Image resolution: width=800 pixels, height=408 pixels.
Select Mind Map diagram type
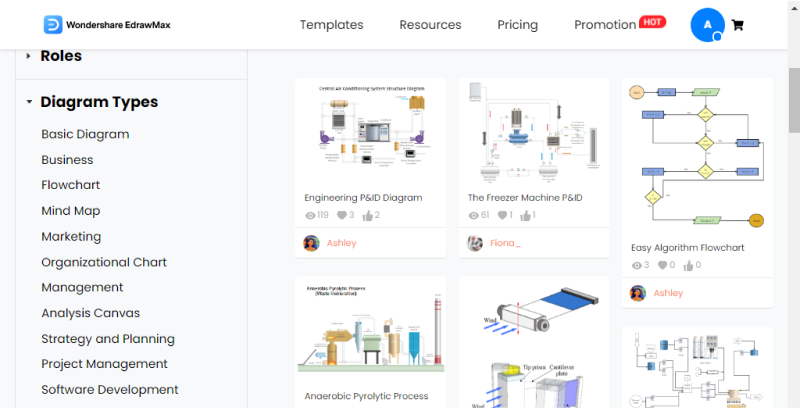[x=71, y=211]
